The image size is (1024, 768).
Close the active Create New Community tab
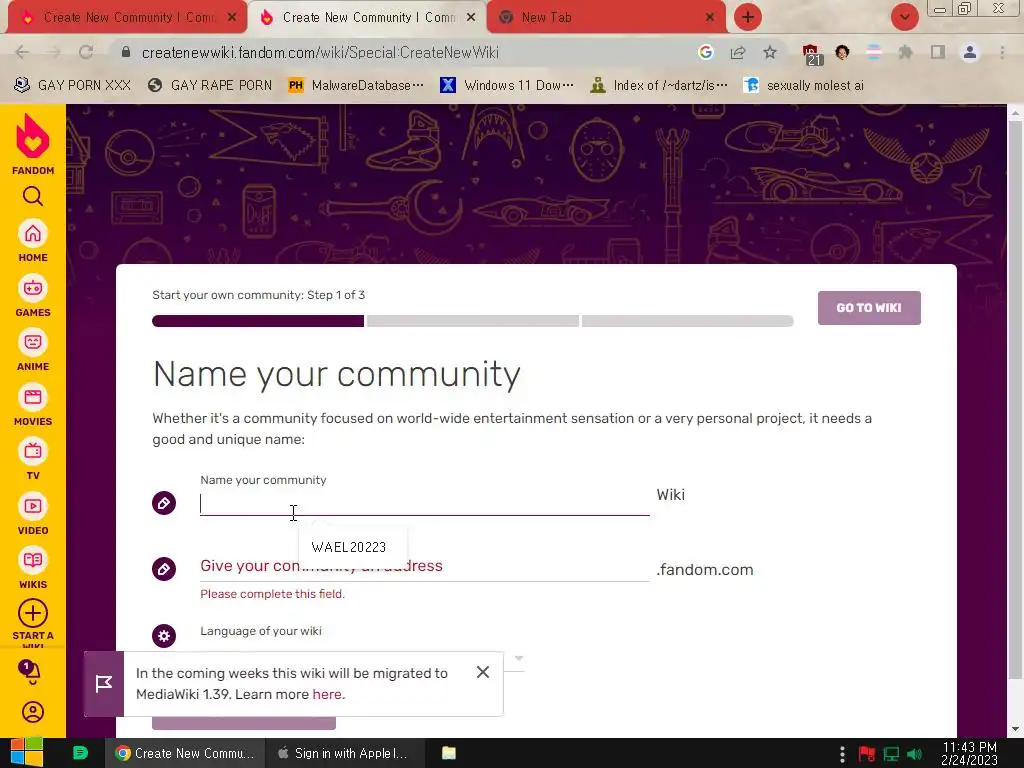pos(471,18)
